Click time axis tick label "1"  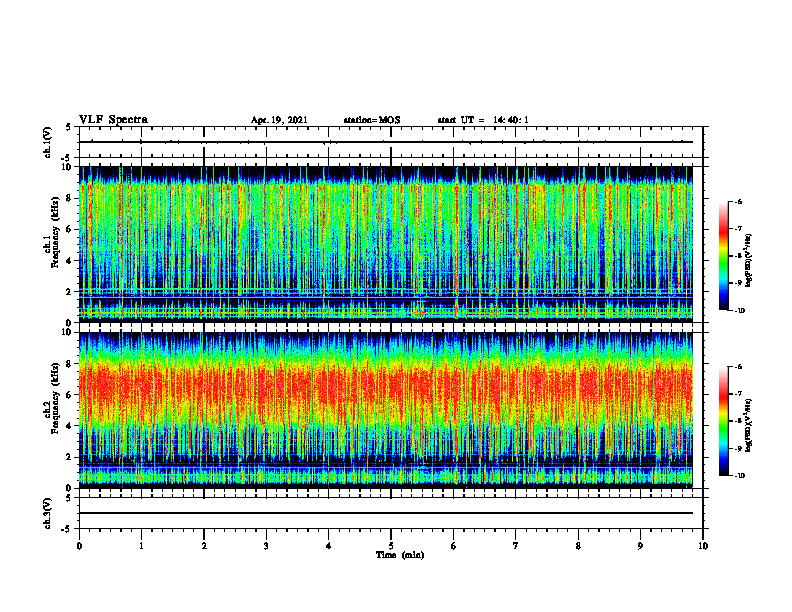click(141, 546)
